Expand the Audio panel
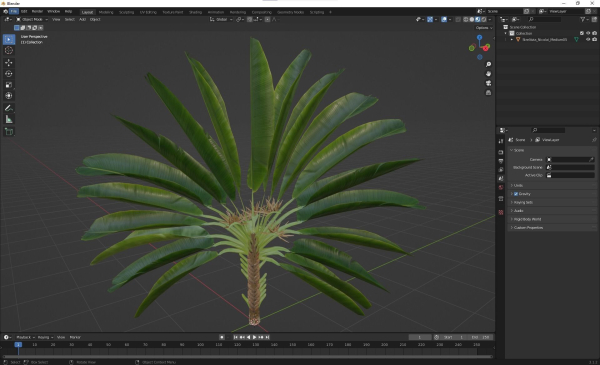Screen dimensions: 600x365 pos(552,211)
